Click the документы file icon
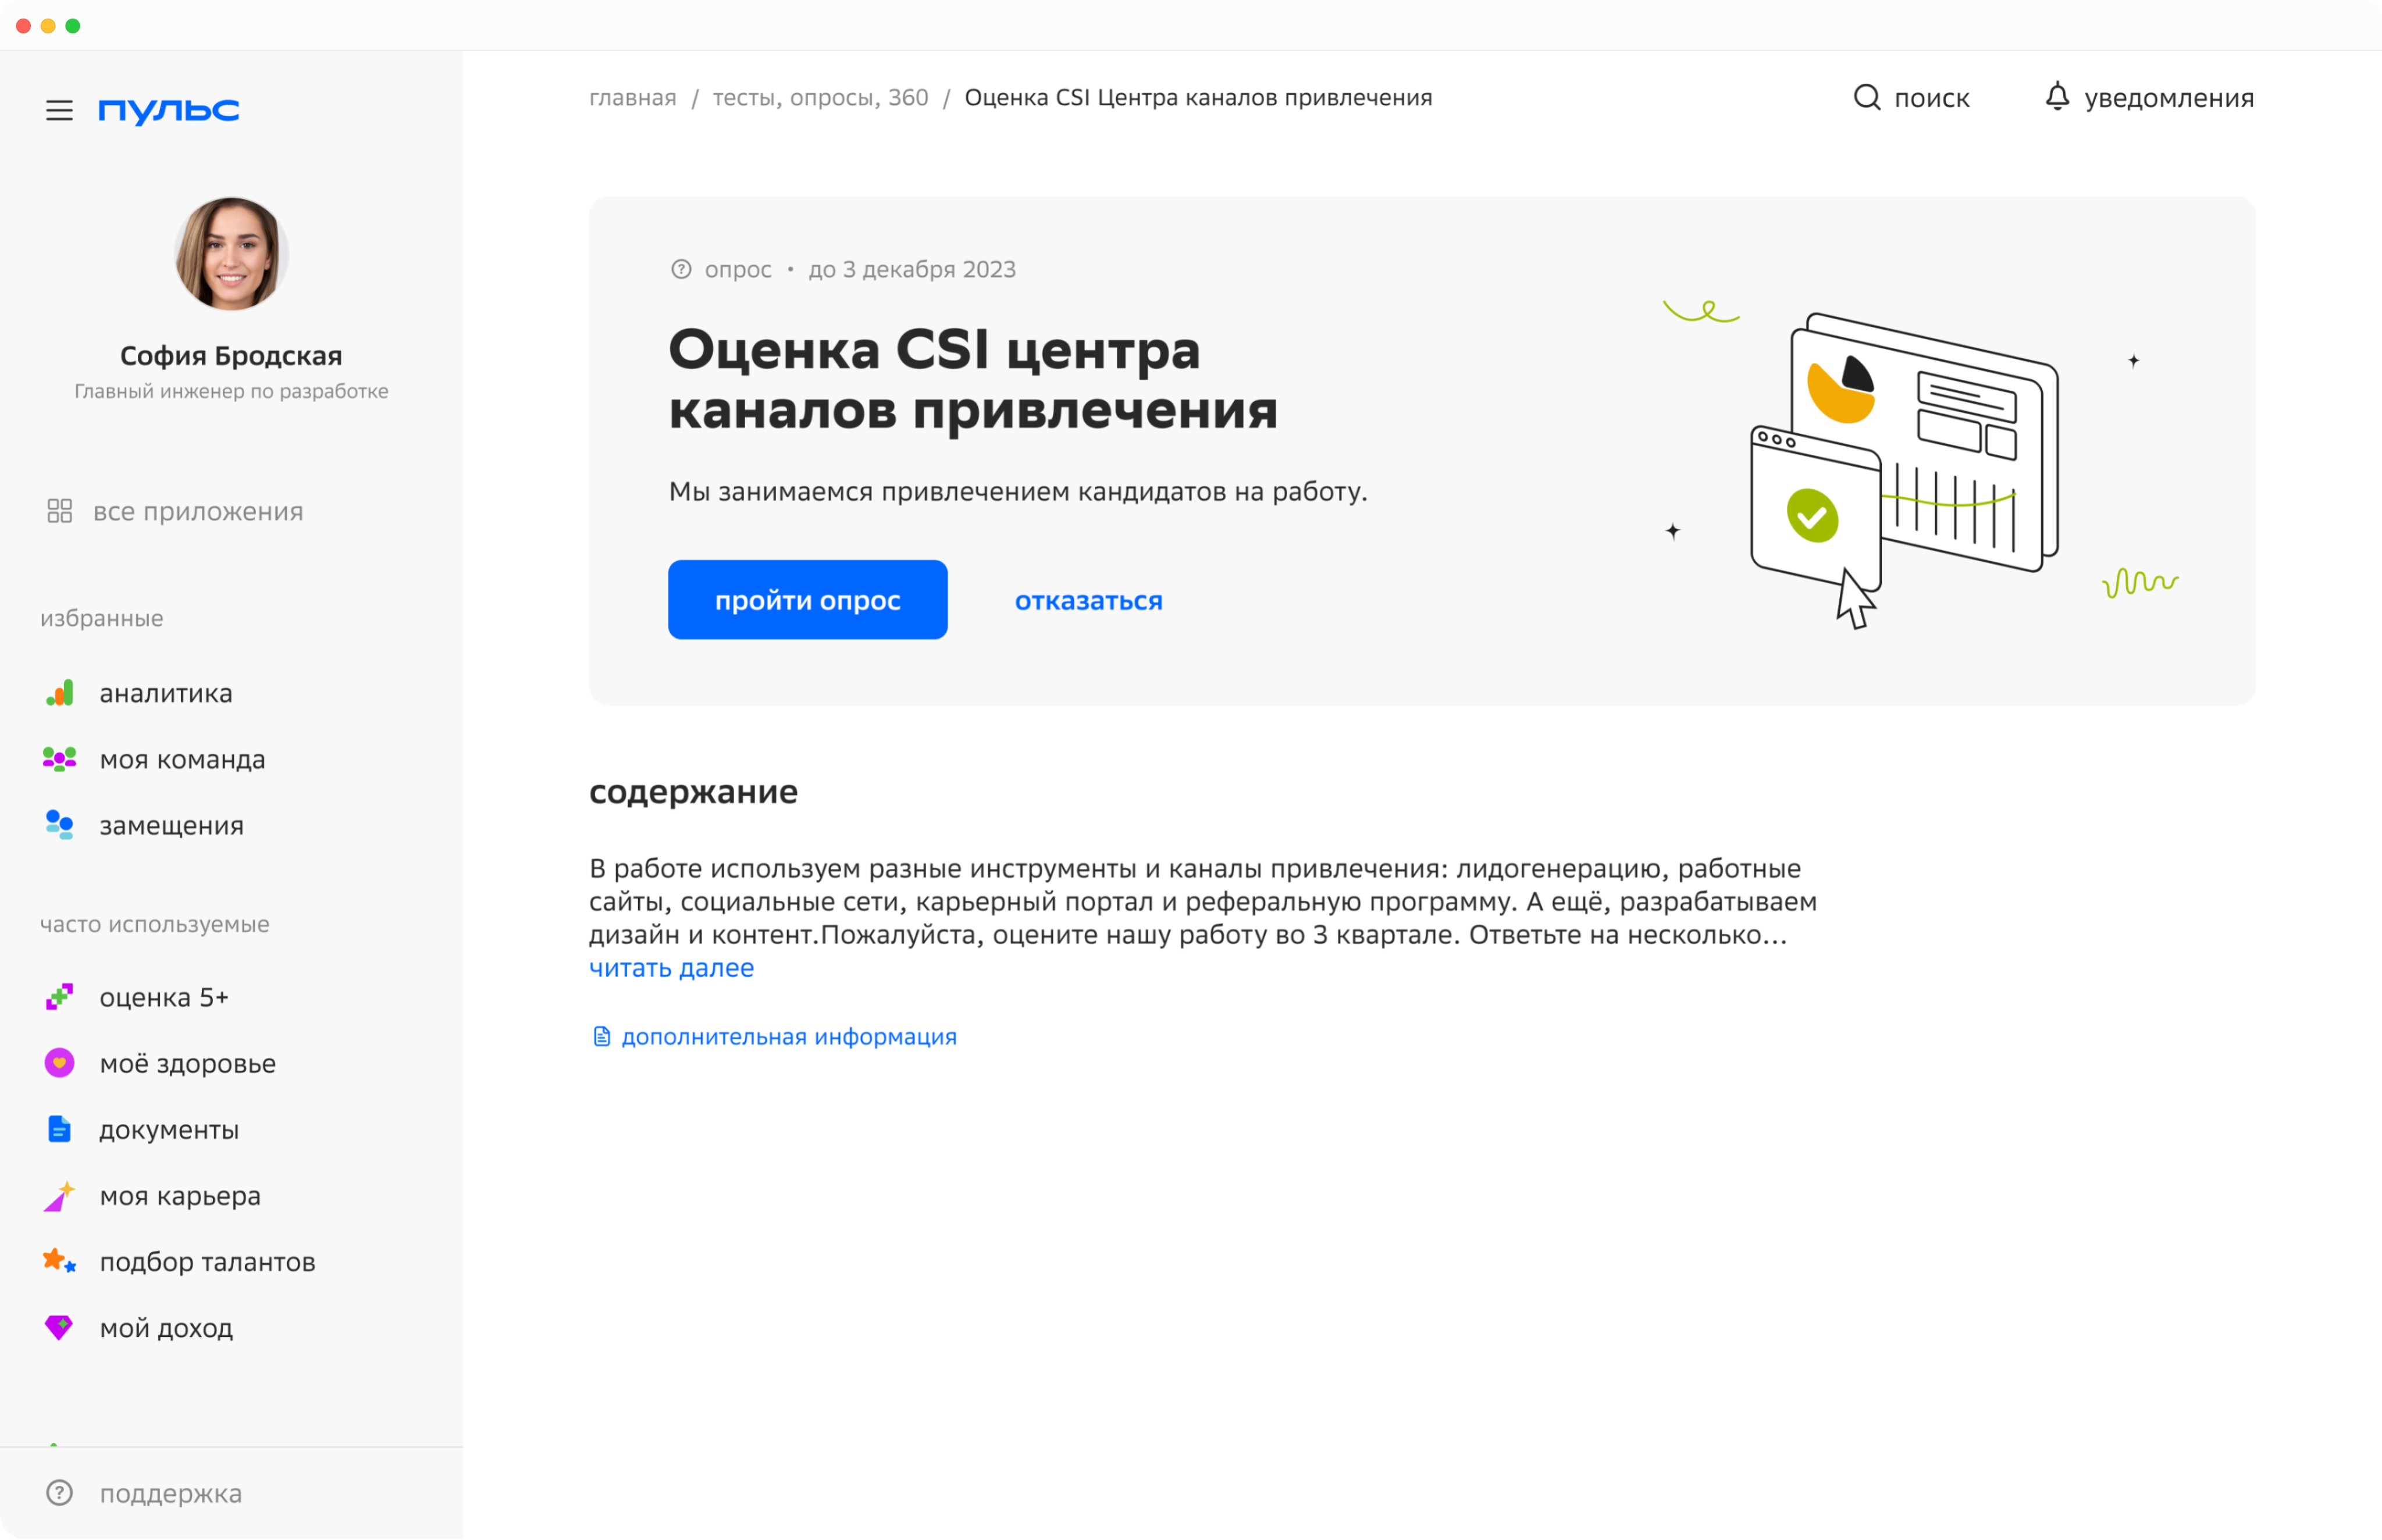This screenshot has height=1540, width=2382. point(60,1129)
